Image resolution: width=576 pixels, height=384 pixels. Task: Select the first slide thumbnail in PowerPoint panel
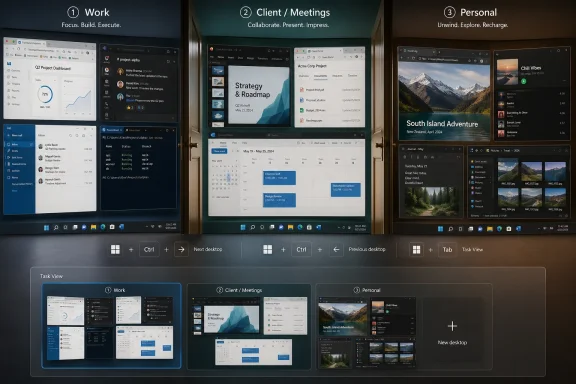click(218, 71)
